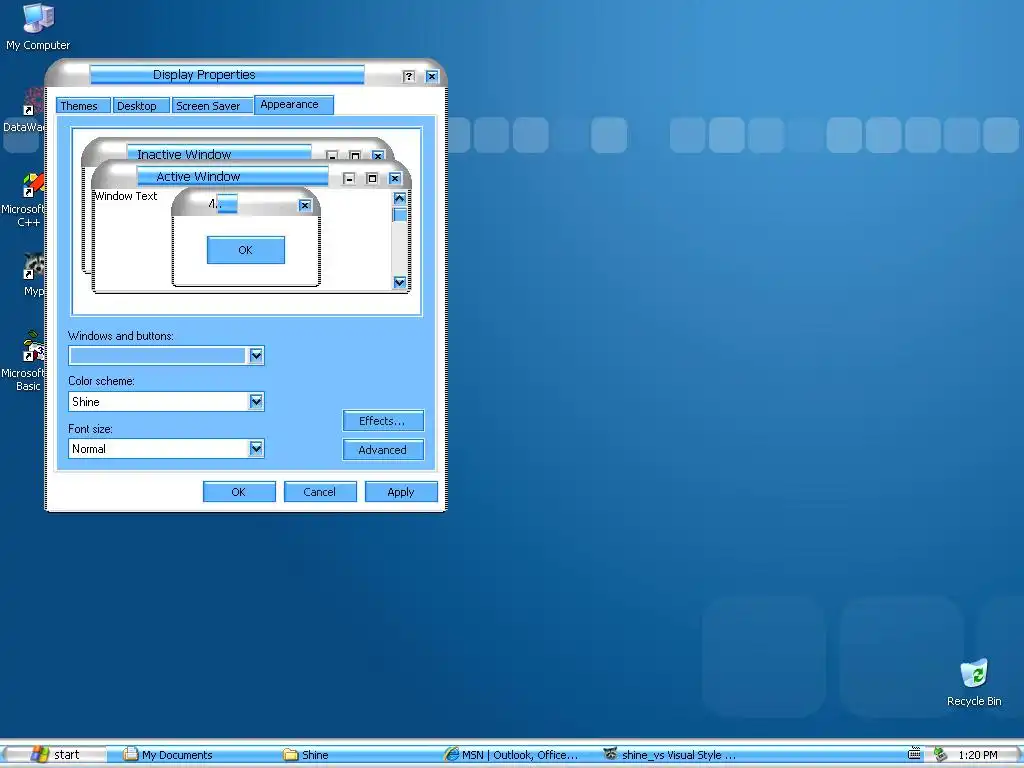Click the tray icon next to the clock
The height and width of the screenshot is (768, 1024).
(940, 754)
